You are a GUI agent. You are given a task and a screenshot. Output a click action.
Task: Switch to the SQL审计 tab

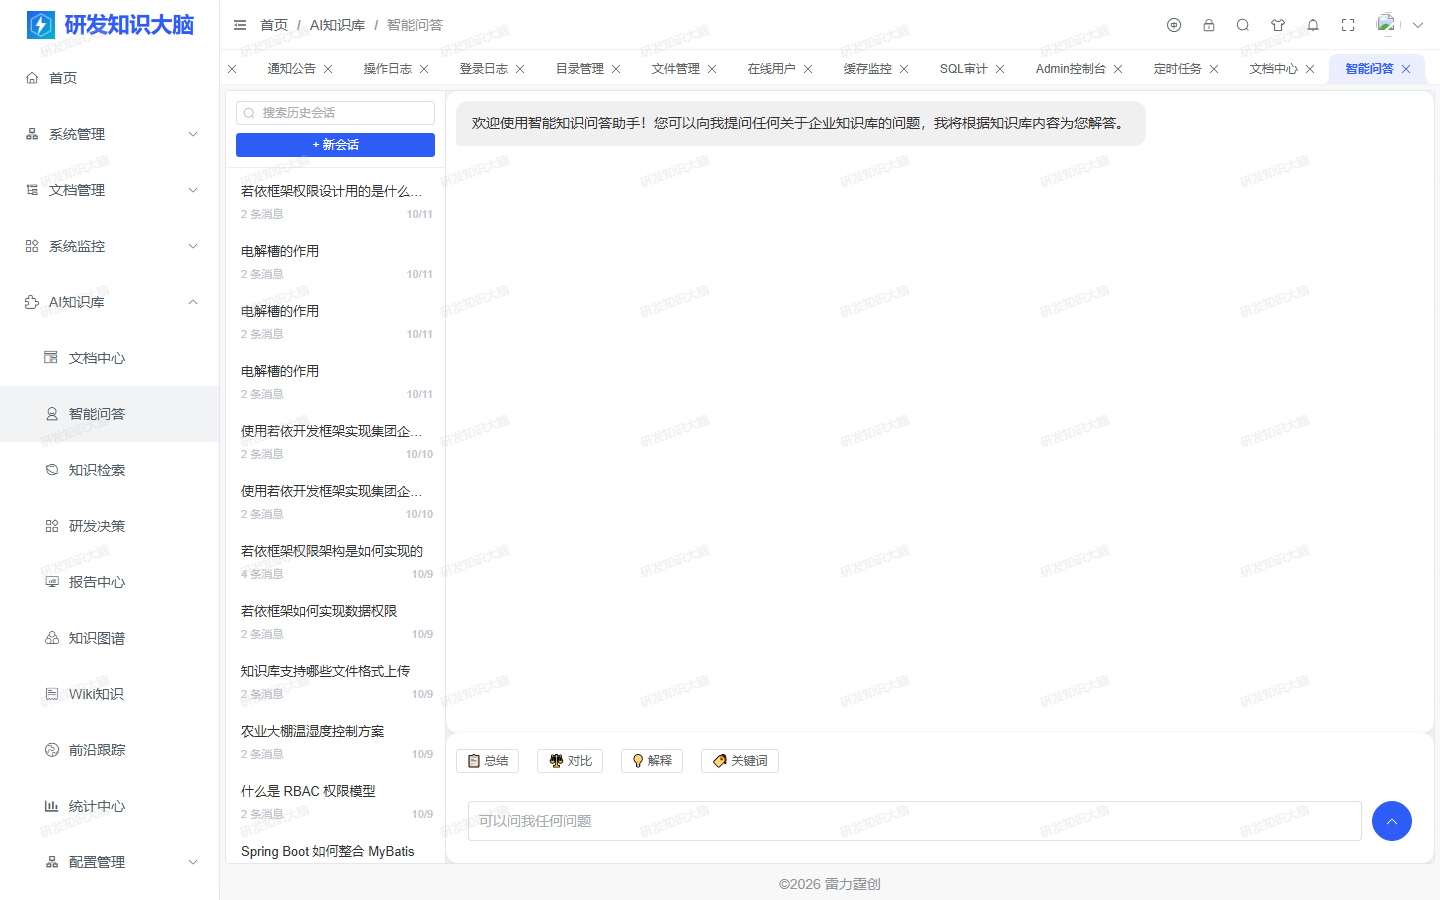click(963, 69)
